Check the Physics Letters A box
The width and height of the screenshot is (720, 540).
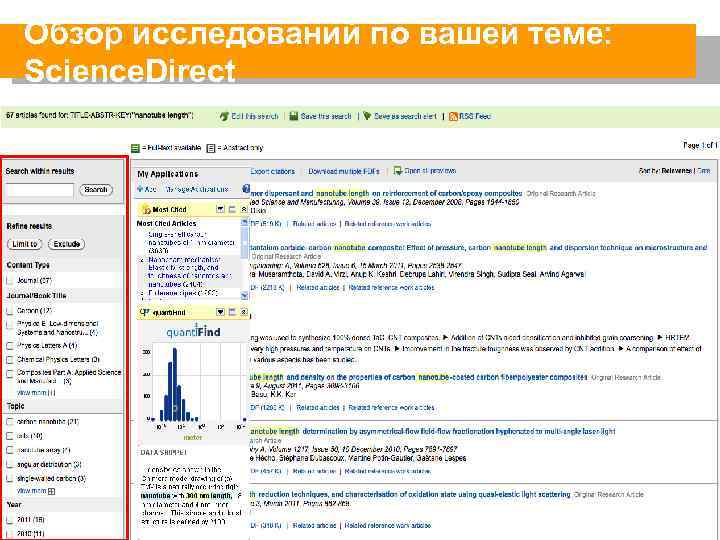point(10,346)
